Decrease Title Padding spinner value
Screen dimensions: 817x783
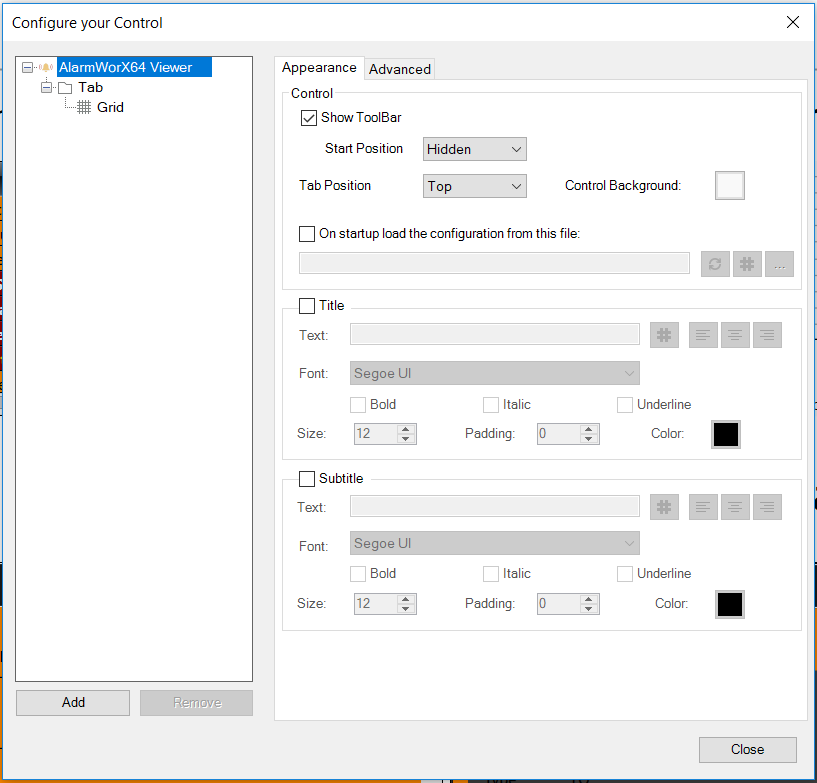tap(588, 439)
